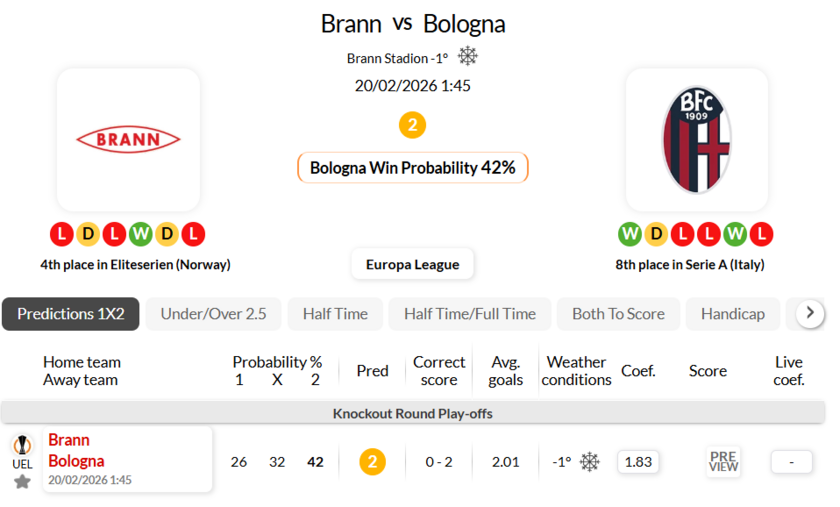Click the 1.83 coefficient button
Viewport: 840px width, 507px height.
638,461
